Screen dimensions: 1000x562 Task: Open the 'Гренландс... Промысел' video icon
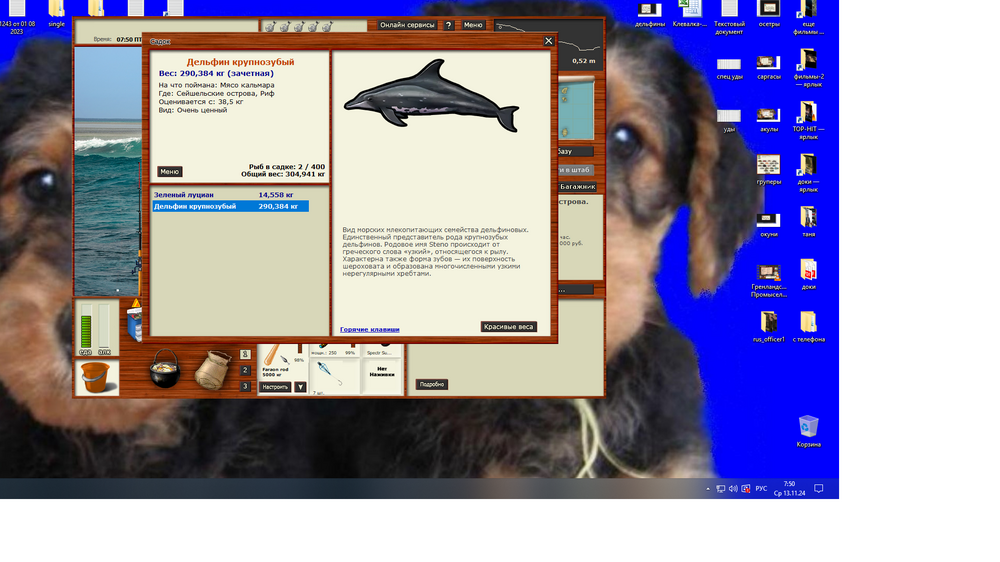[x=768, y=281]
